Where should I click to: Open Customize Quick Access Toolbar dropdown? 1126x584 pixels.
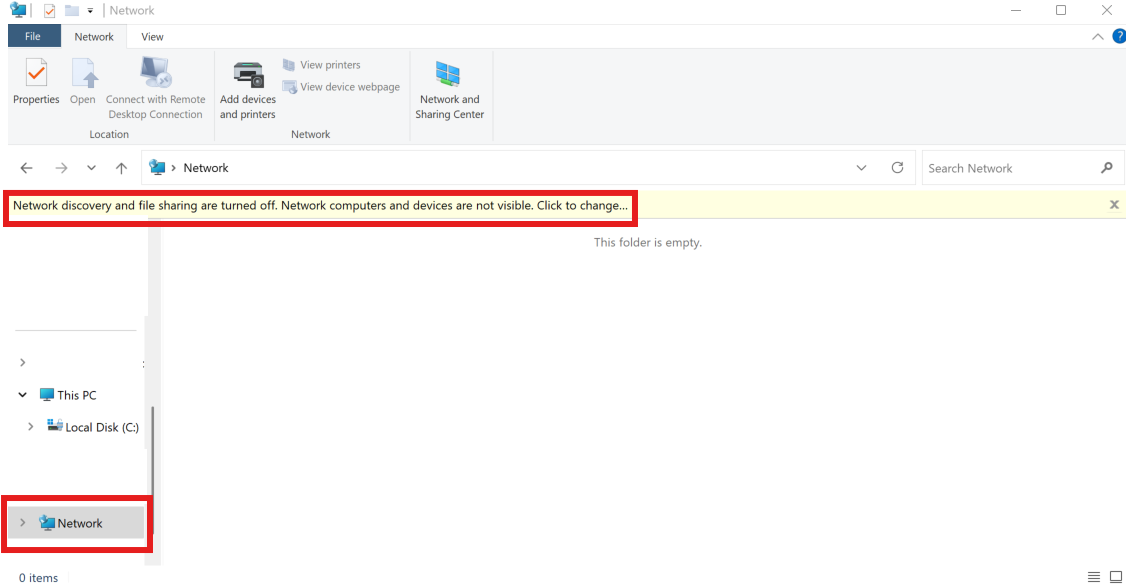90,11
